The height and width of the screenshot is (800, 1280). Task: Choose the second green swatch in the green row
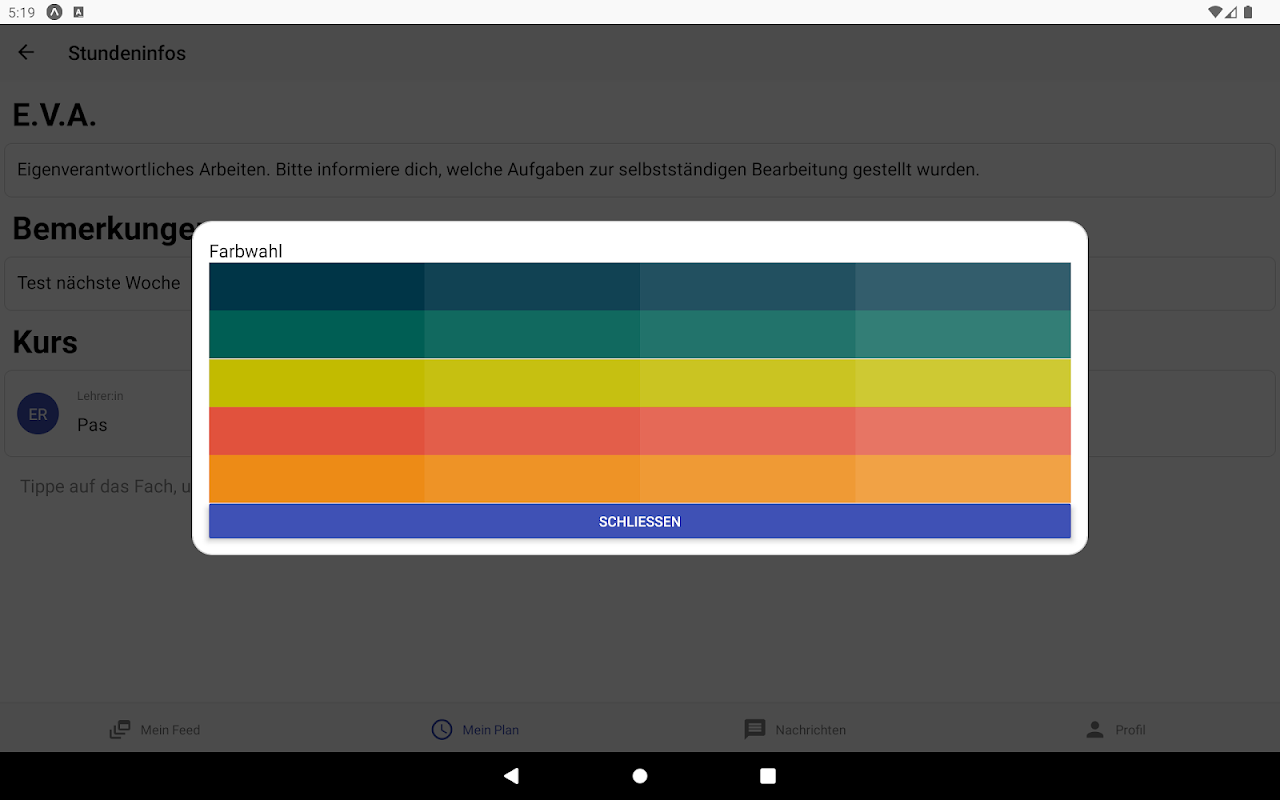[x=532, y=334]
